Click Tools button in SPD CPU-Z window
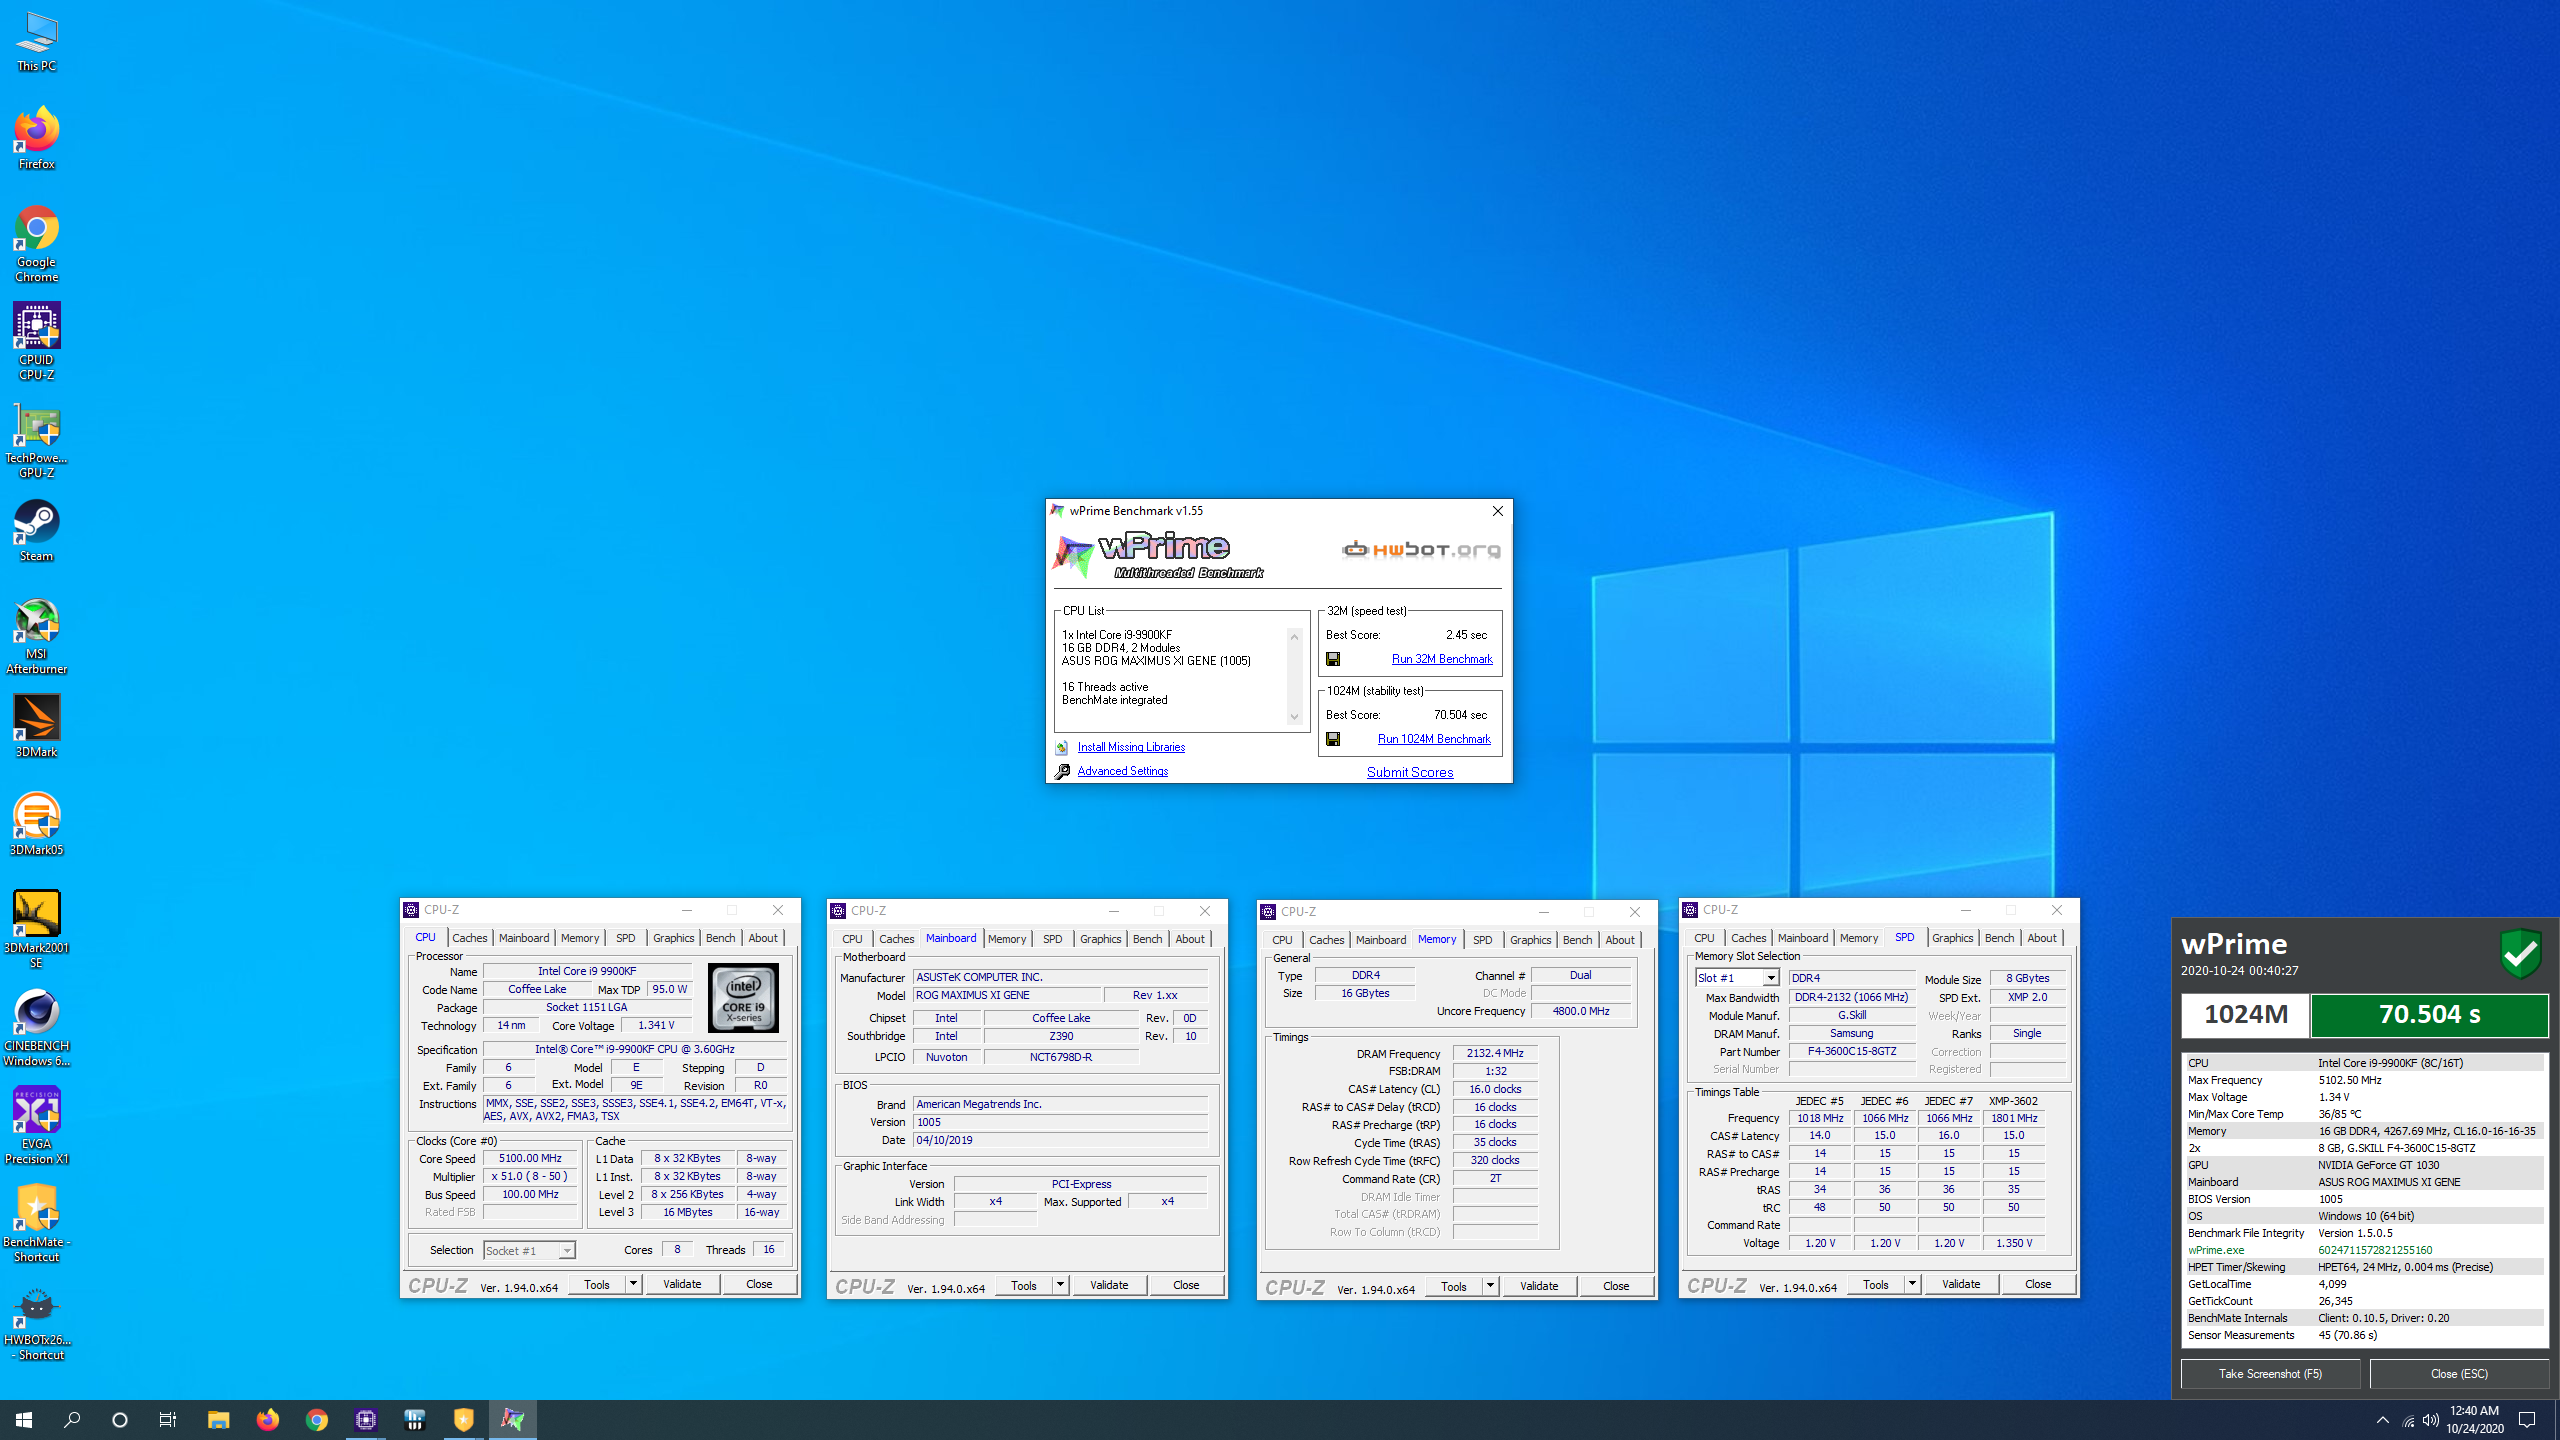Viewport: 2560px width, 1440px height. click(1875, 1284)
